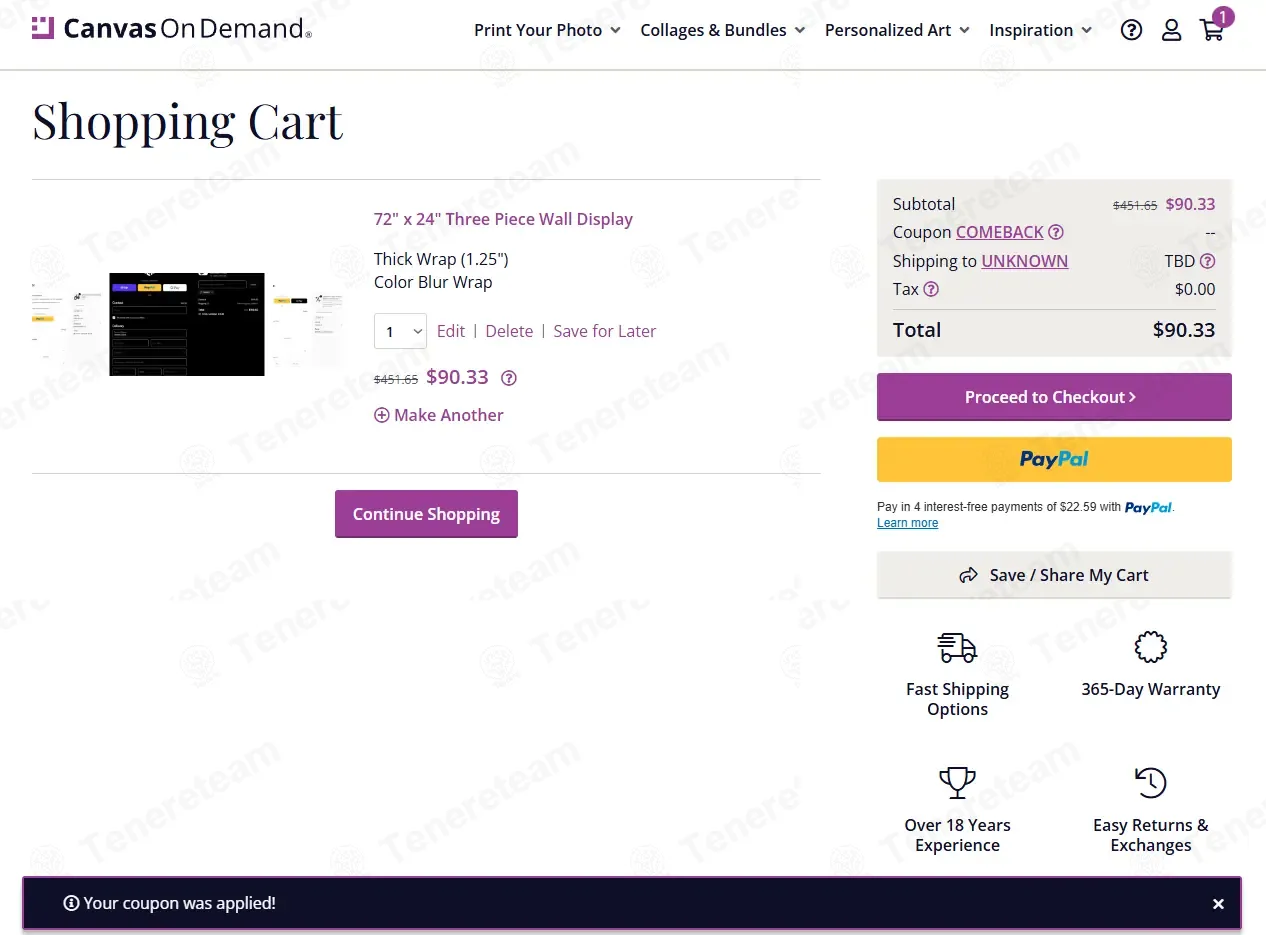Open the help question mark icon in header
Screen dimensions: 1266x935
(x=1131, y=30)
